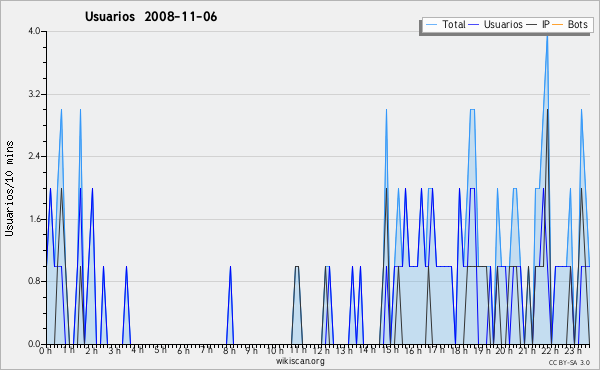
Task: Click the '1 h' x-axis label
Action: tap(68, 351)
